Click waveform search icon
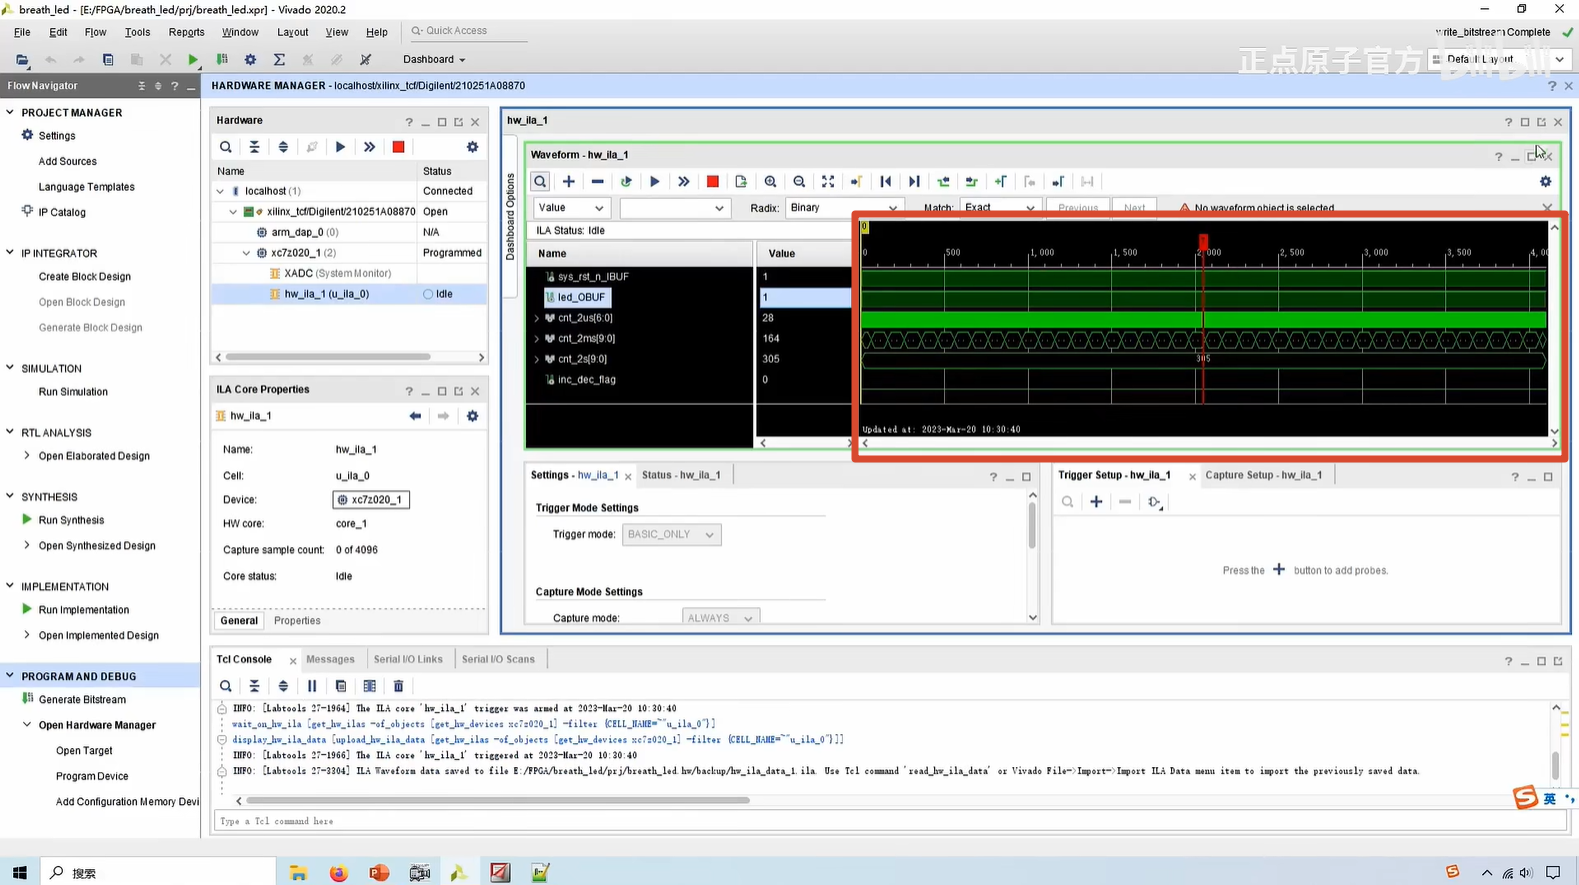Image resolution: width=1579 pixels, height=885 pixels. 540,182
